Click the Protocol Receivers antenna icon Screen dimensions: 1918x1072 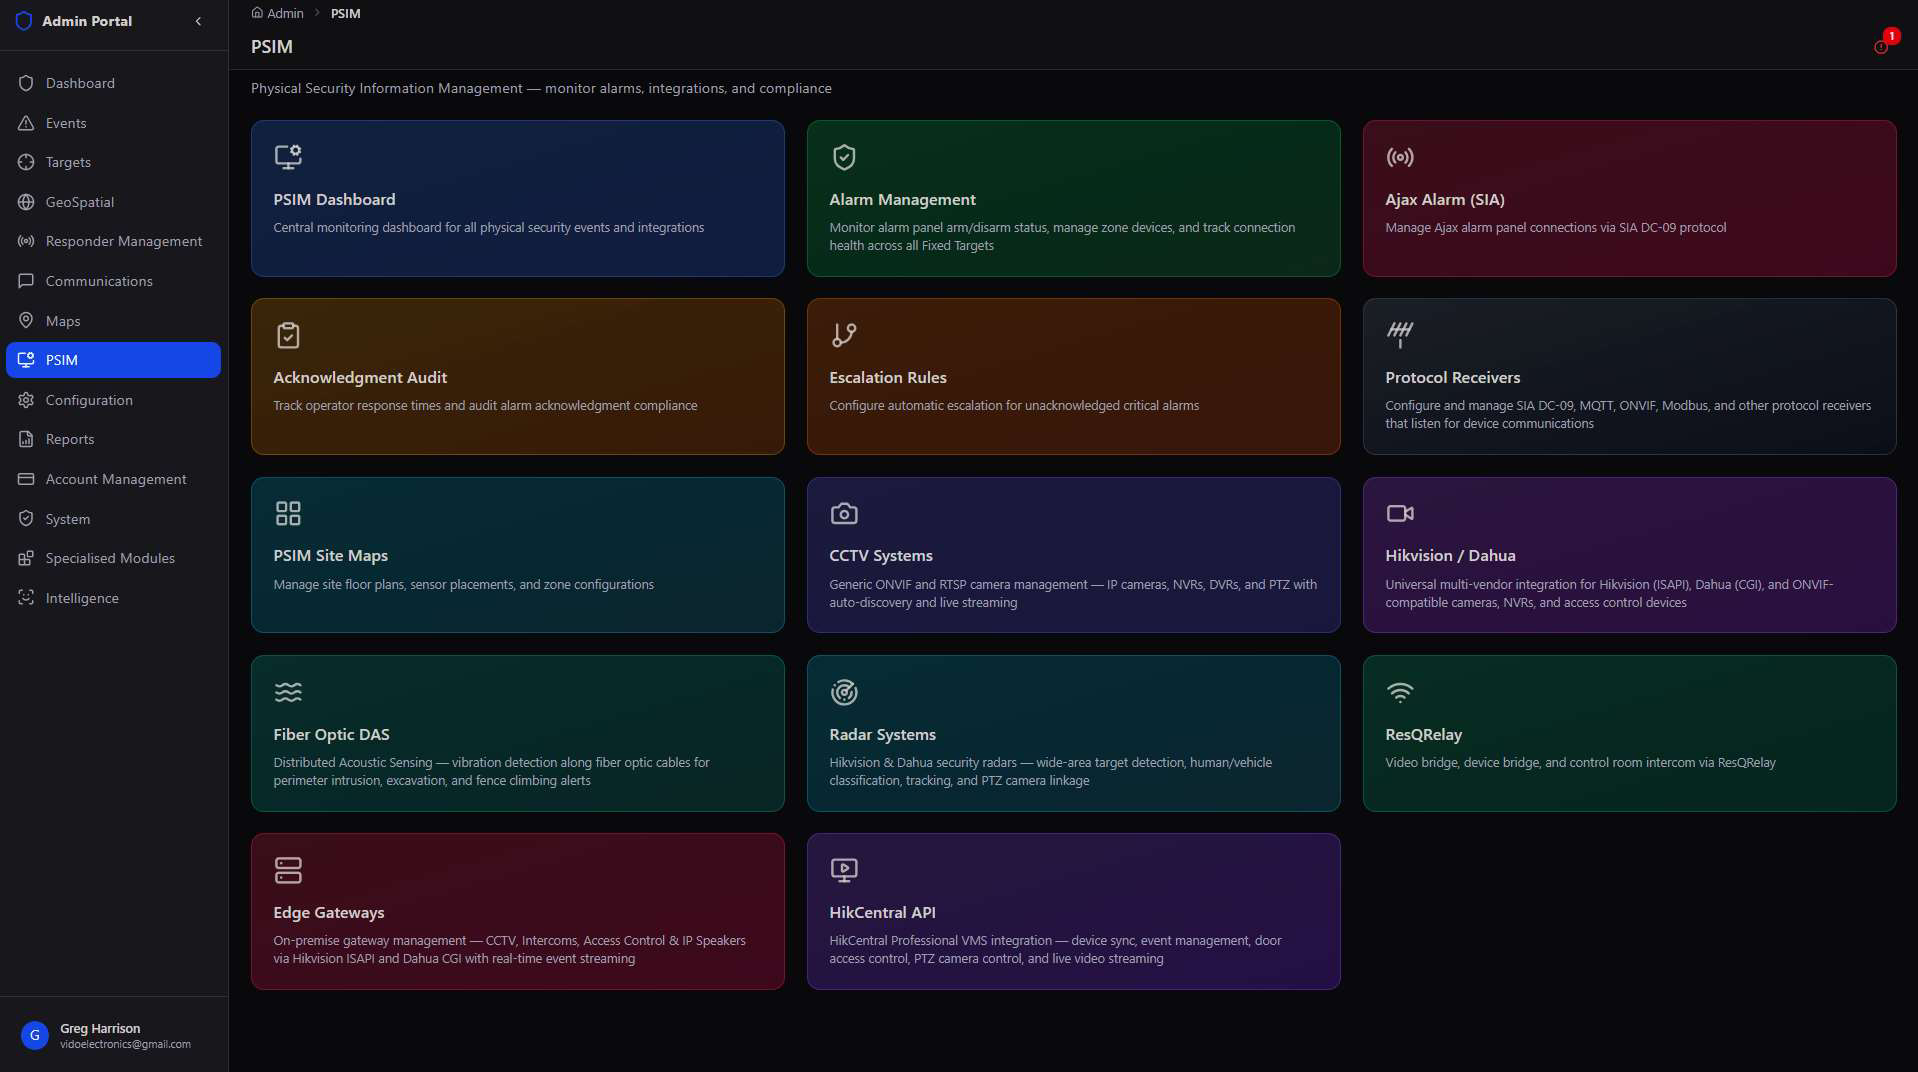(1400, 335)
